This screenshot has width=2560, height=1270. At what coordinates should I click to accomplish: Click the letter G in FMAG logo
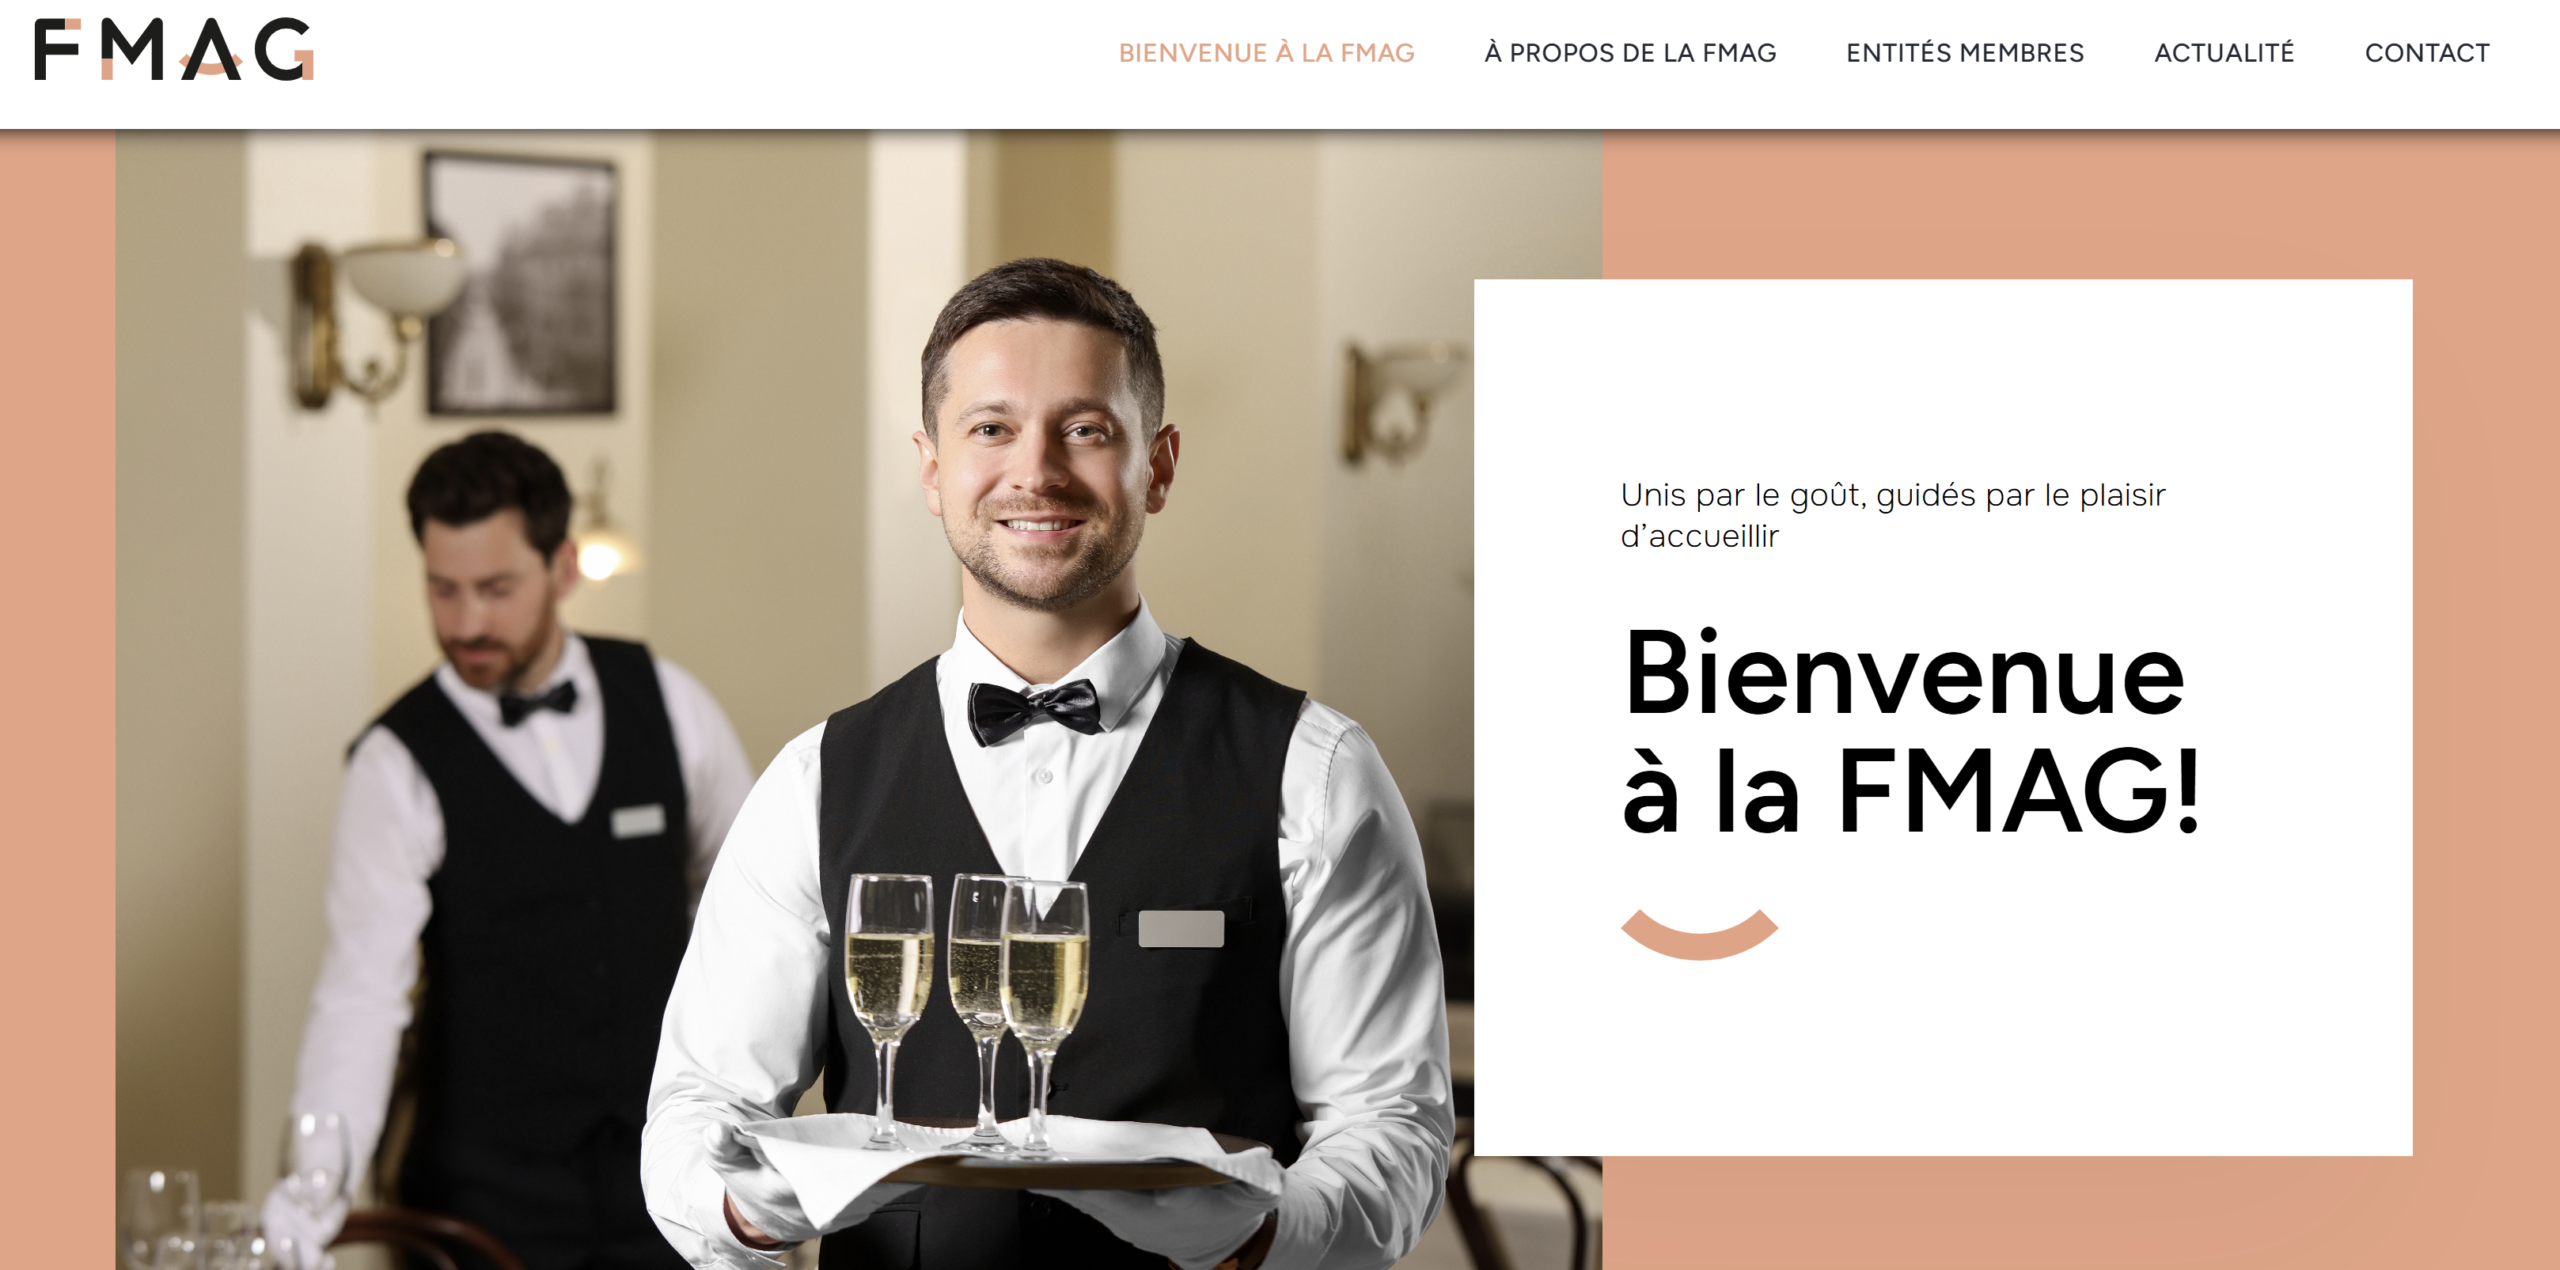(284, 50)
